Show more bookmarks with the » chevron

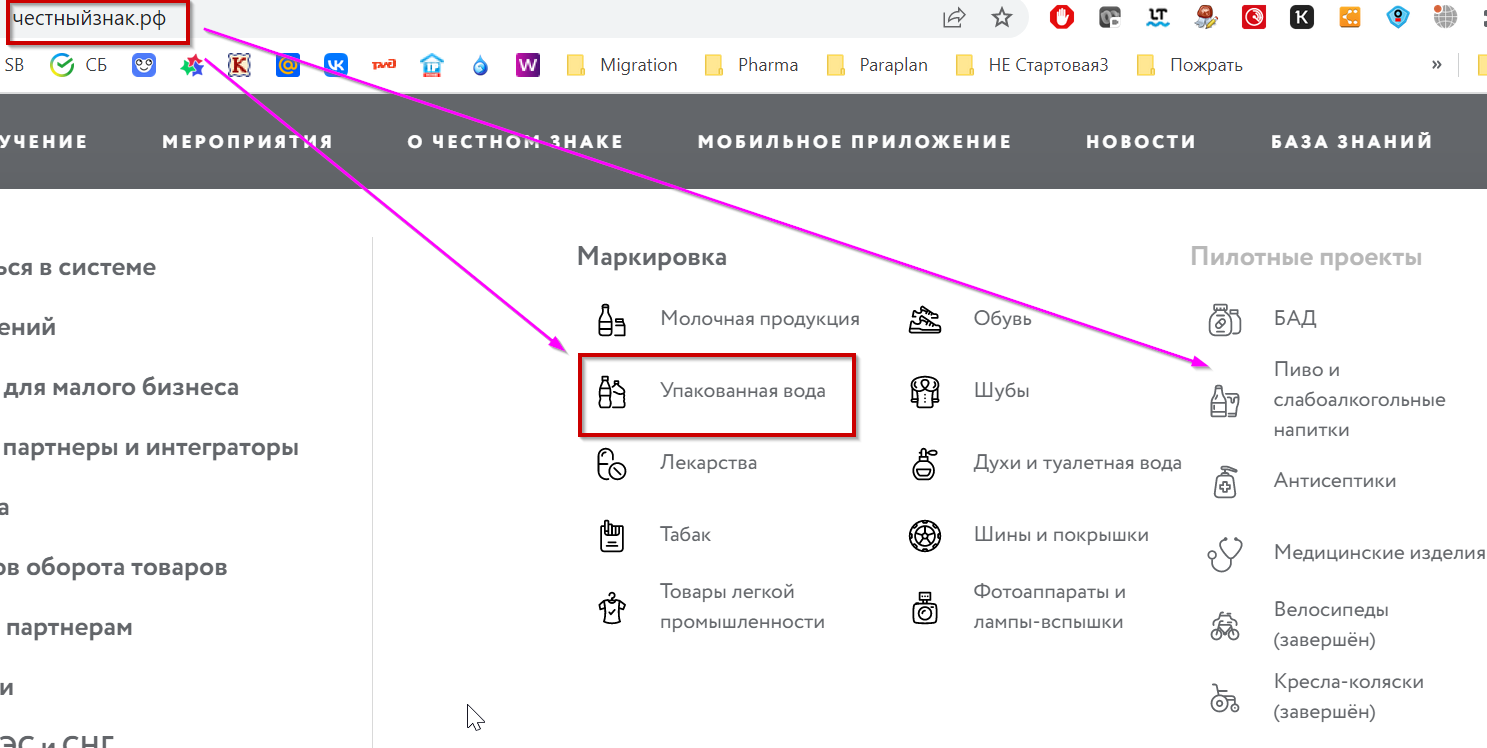(x=1437, y=65)
